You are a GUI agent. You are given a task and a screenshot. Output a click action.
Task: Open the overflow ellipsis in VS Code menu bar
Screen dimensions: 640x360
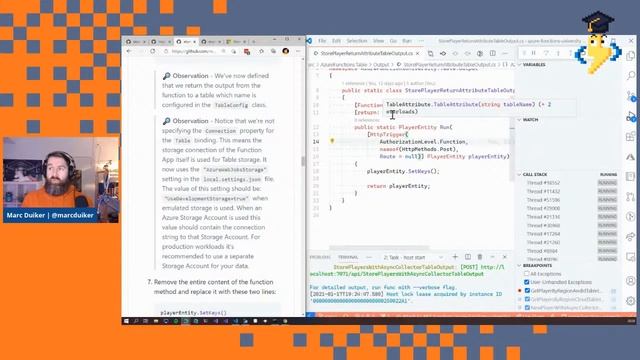coord(421,41)
